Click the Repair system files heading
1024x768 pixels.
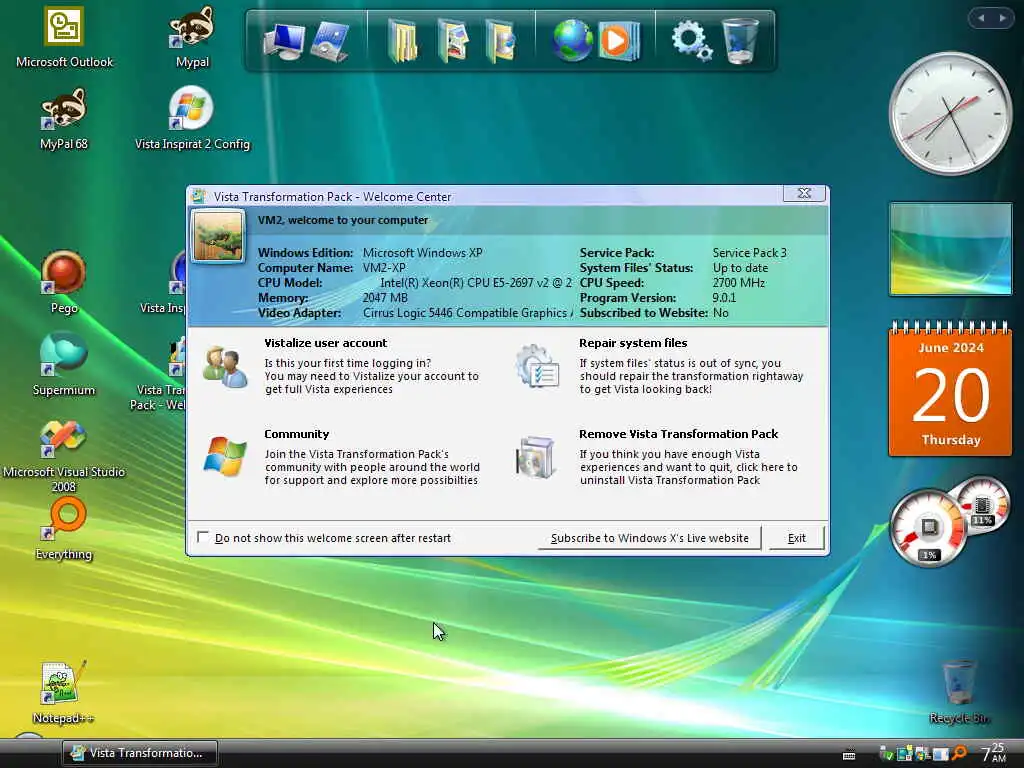633,343
